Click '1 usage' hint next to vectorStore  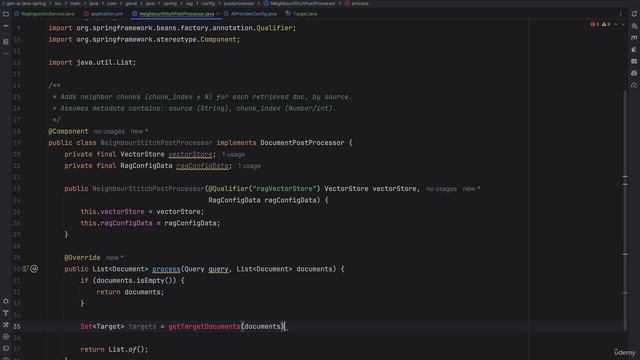click(233, 154)
